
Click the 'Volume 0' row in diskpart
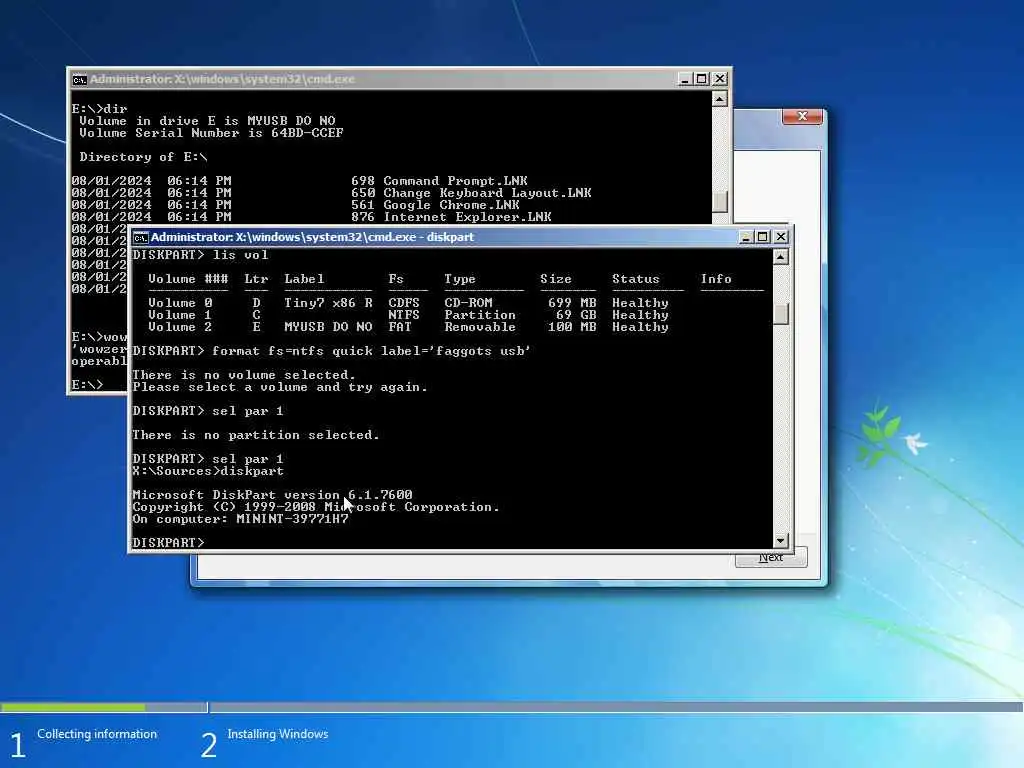(x=408, y=303)
